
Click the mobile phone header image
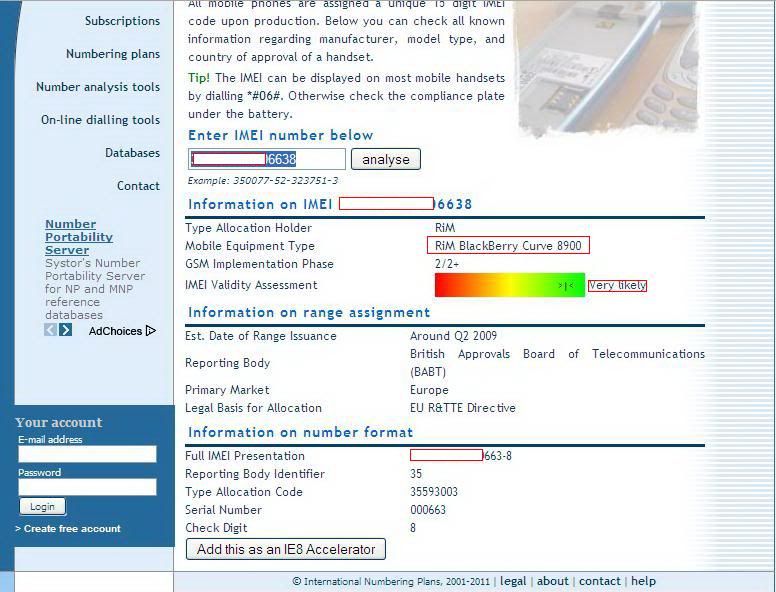[x=608, y=67]
